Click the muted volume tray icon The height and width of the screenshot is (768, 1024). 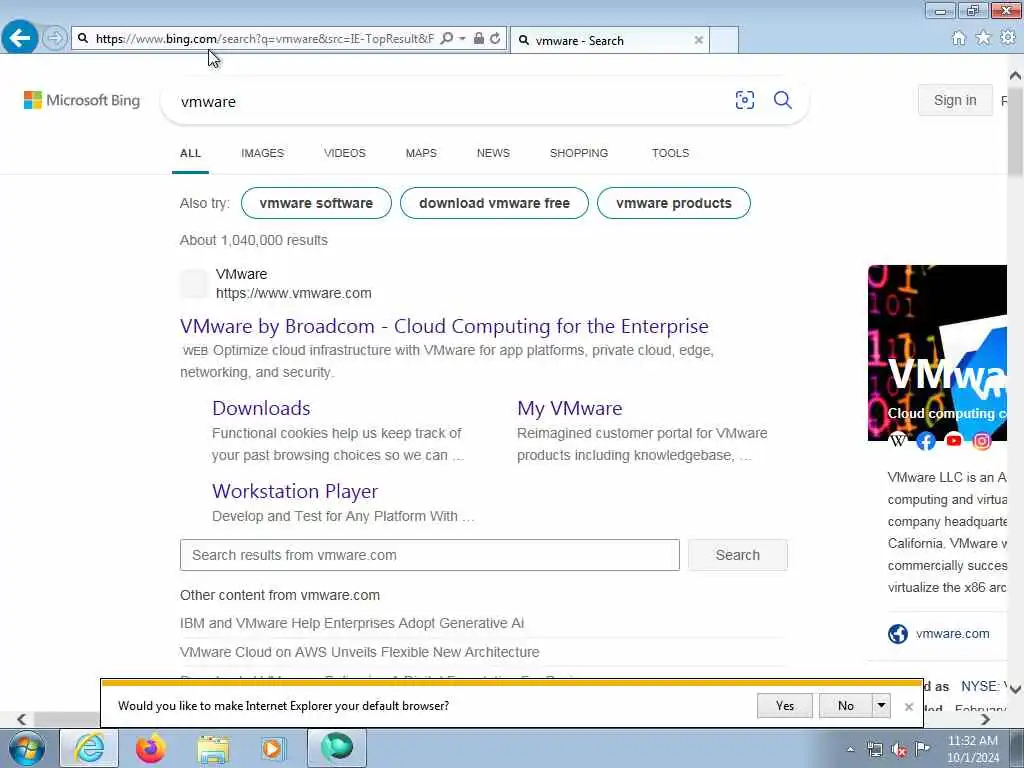point(899,750)
